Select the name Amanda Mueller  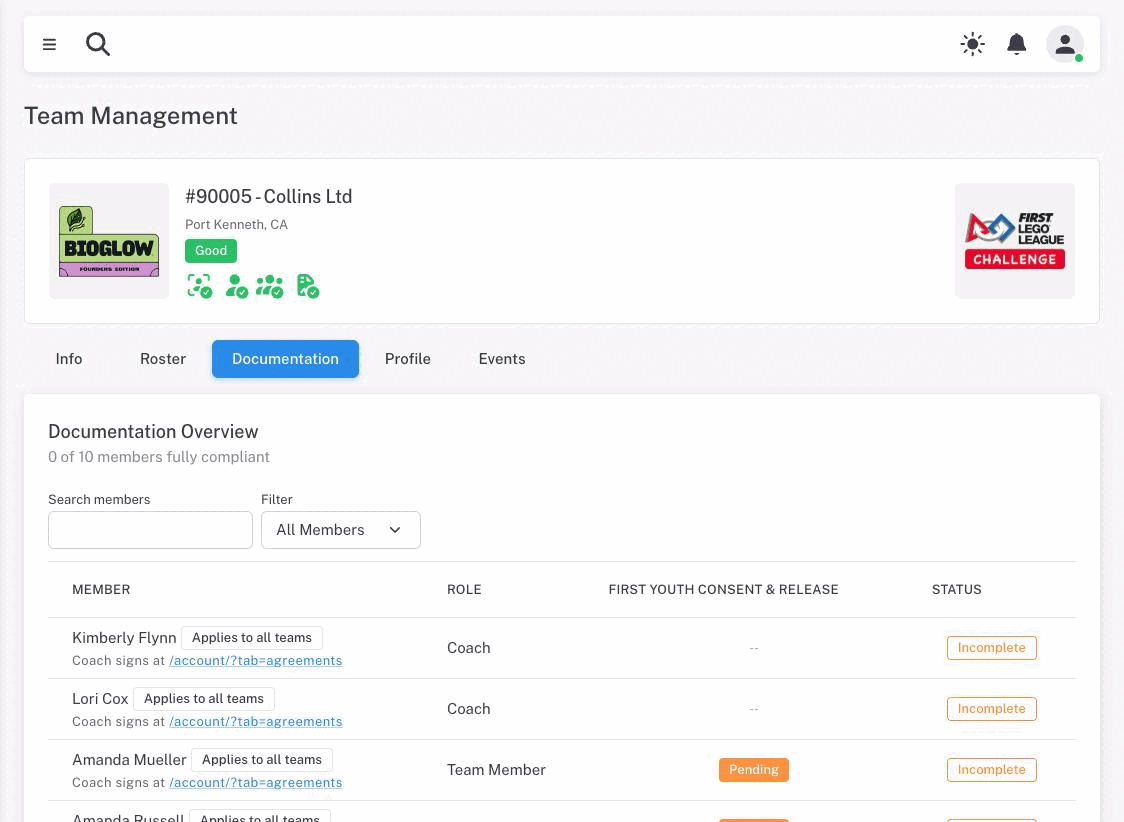click(129, 760)
